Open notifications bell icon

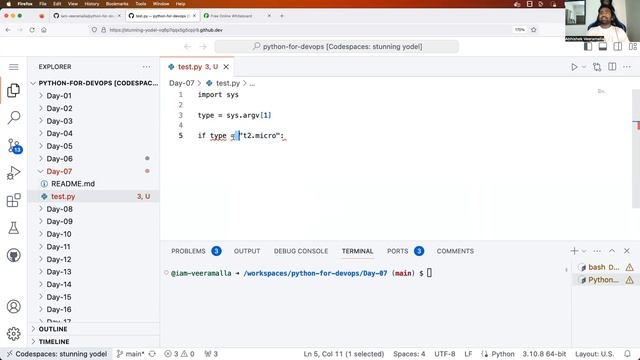click(x=627, y=354)
